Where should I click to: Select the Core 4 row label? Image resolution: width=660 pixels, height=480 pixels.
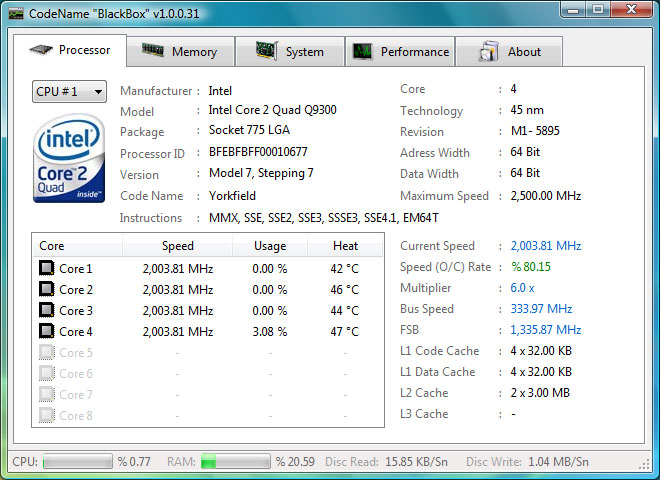tap(76, 332)
